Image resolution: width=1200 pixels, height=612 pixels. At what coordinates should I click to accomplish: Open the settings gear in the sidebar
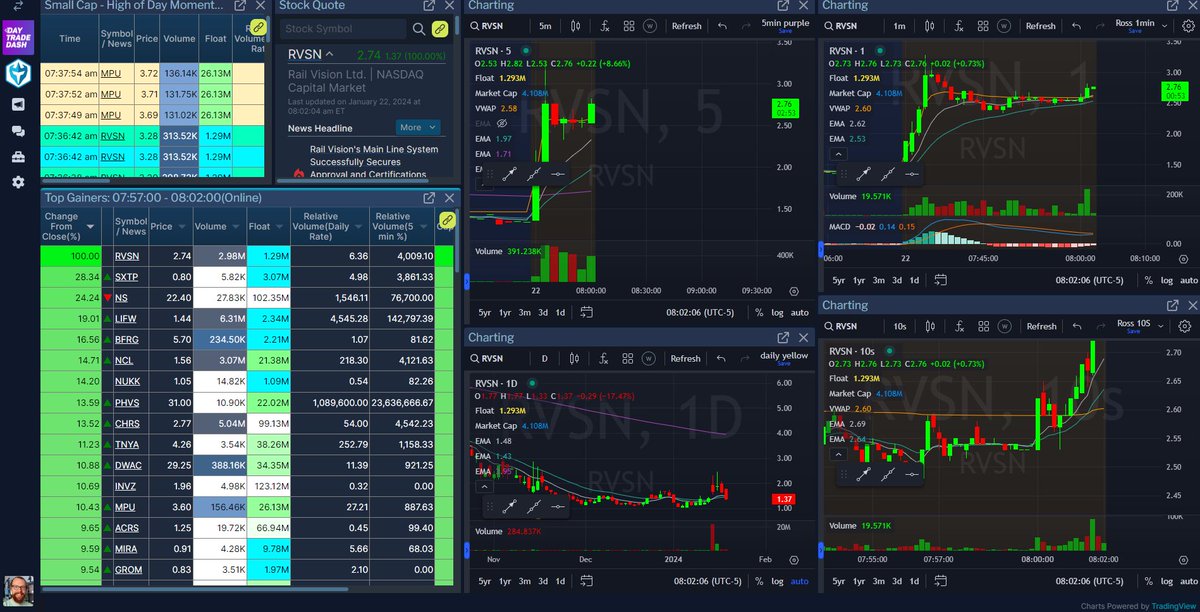(x=18, y=182)
